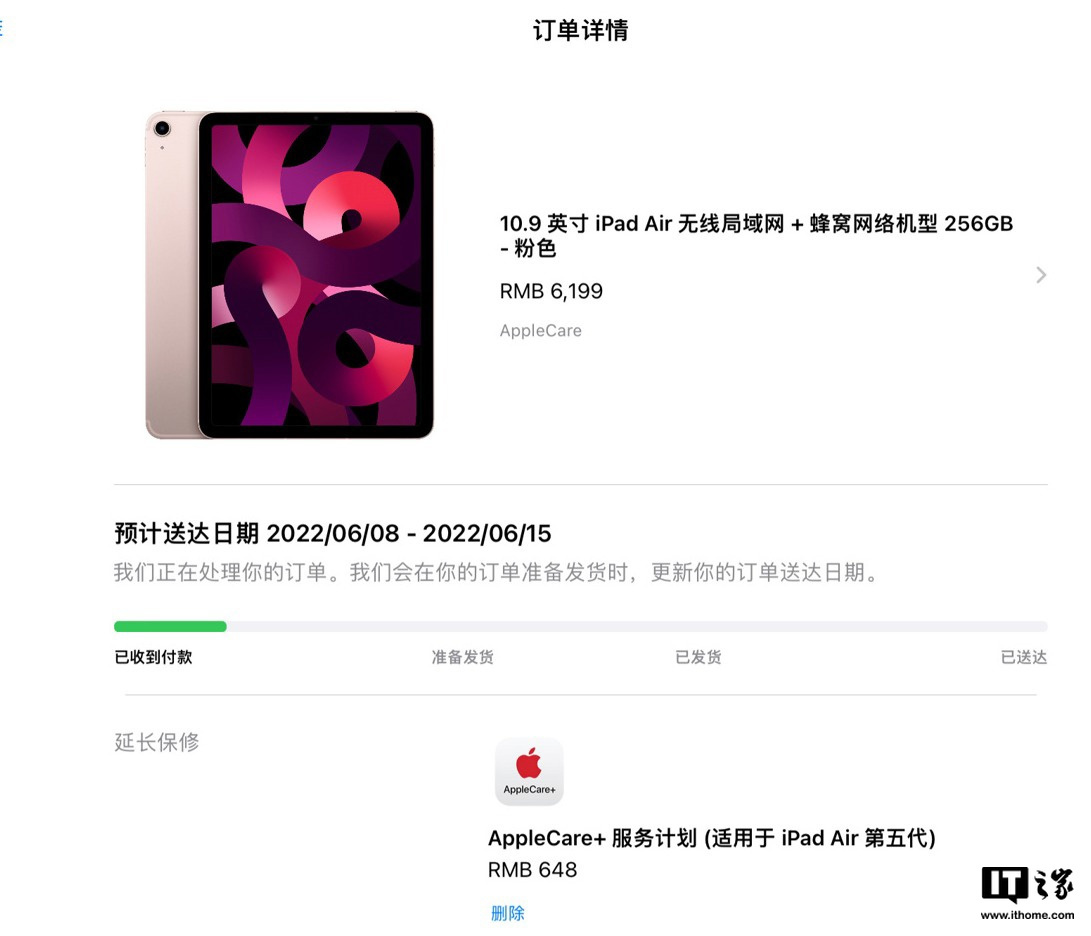Click the RMB 648 AppleCare+ price

pyautogui.click(x=532, y=870)
